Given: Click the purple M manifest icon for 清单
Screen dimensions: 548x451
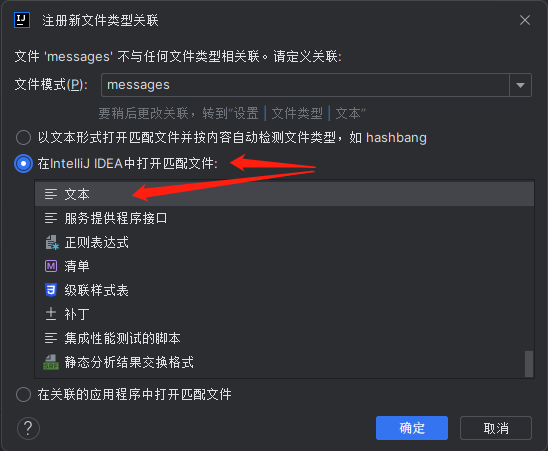Looking at the screenshot, I should coord(51,266).
